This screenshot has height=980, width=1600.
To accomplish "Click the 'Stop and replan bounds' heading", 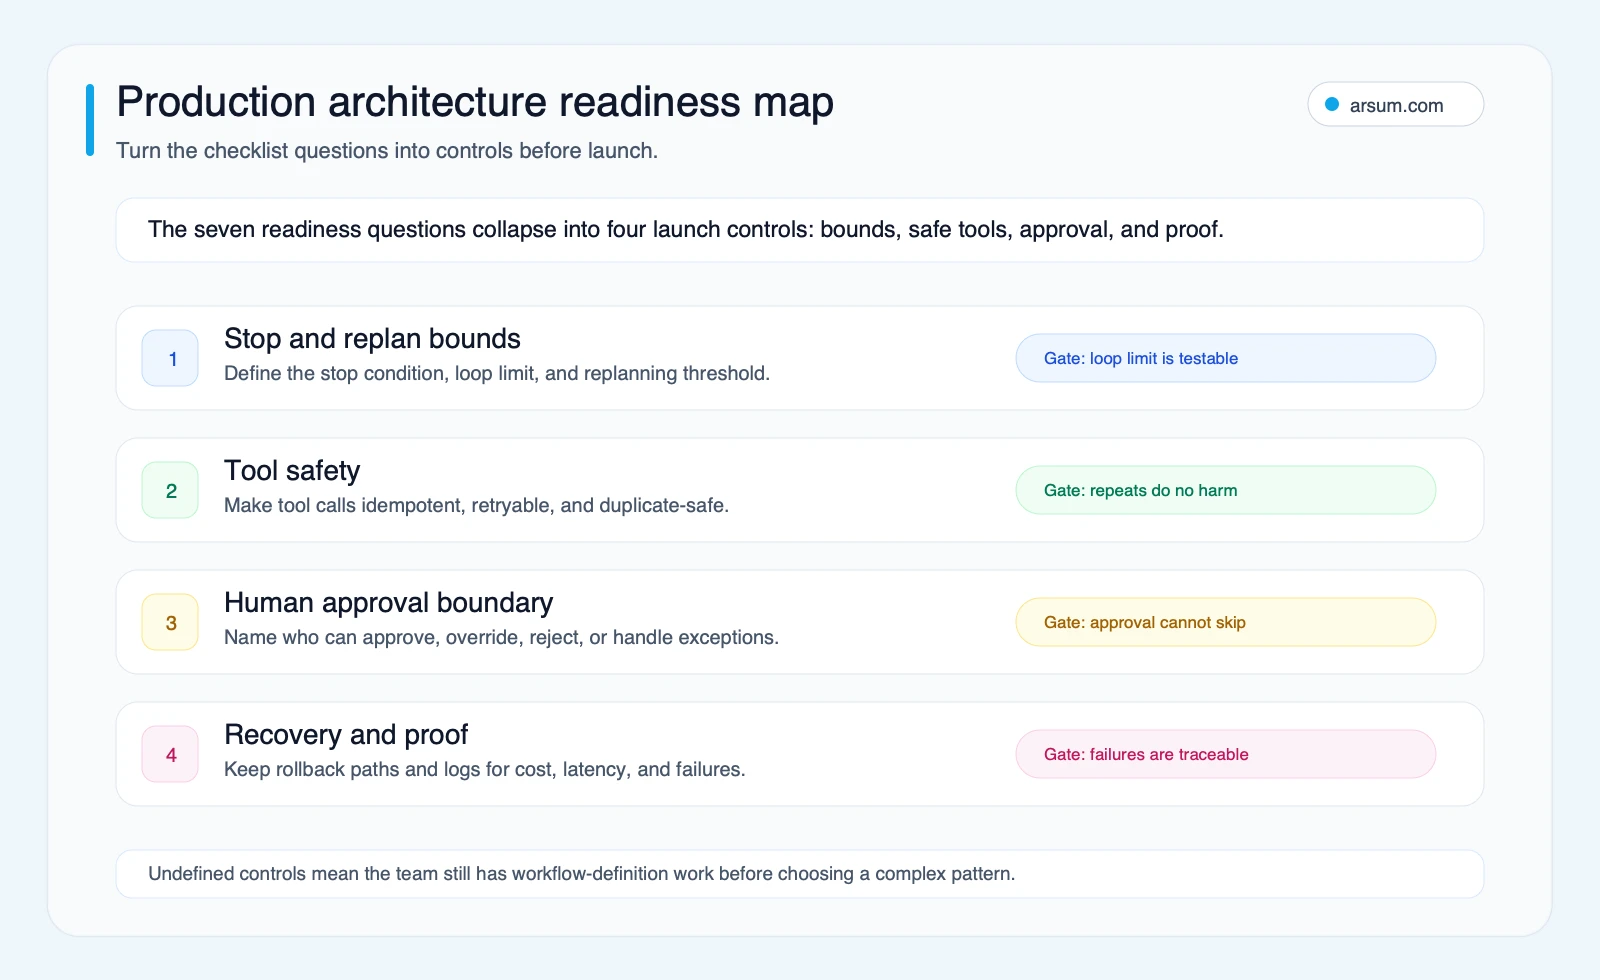I will [x=372, y=338].
